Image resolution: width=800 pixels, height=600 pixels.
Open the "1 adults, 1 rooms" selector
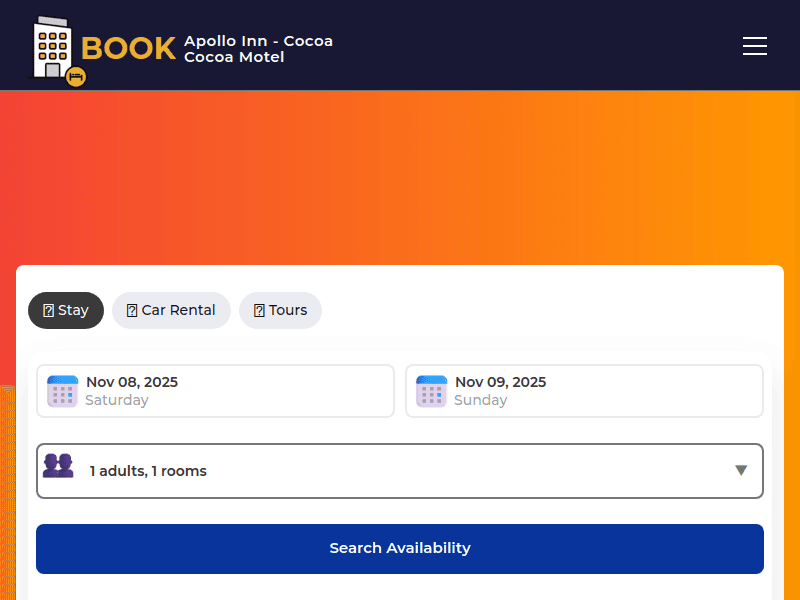tap(400, 471)
